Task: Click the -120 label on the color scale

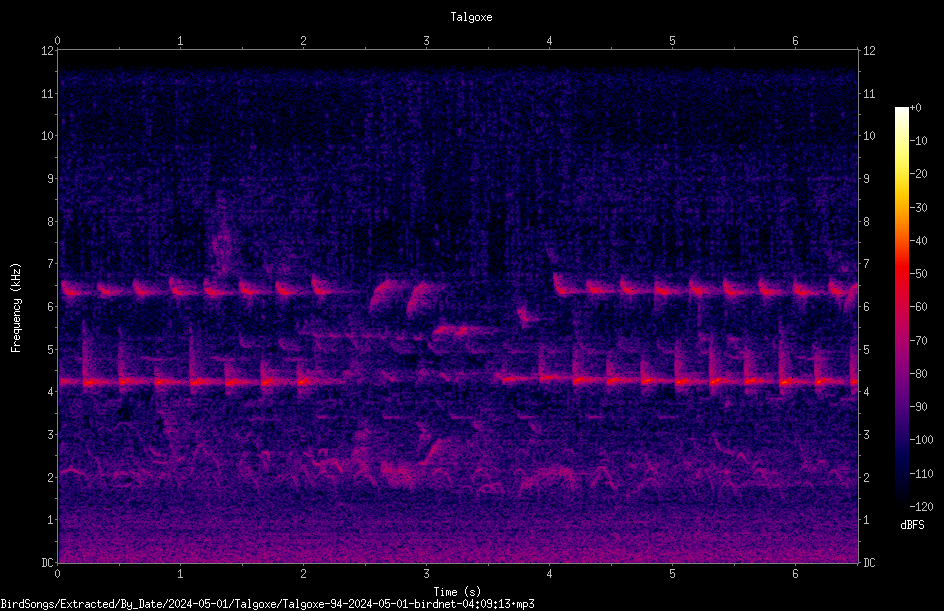Action: point(921,507)
